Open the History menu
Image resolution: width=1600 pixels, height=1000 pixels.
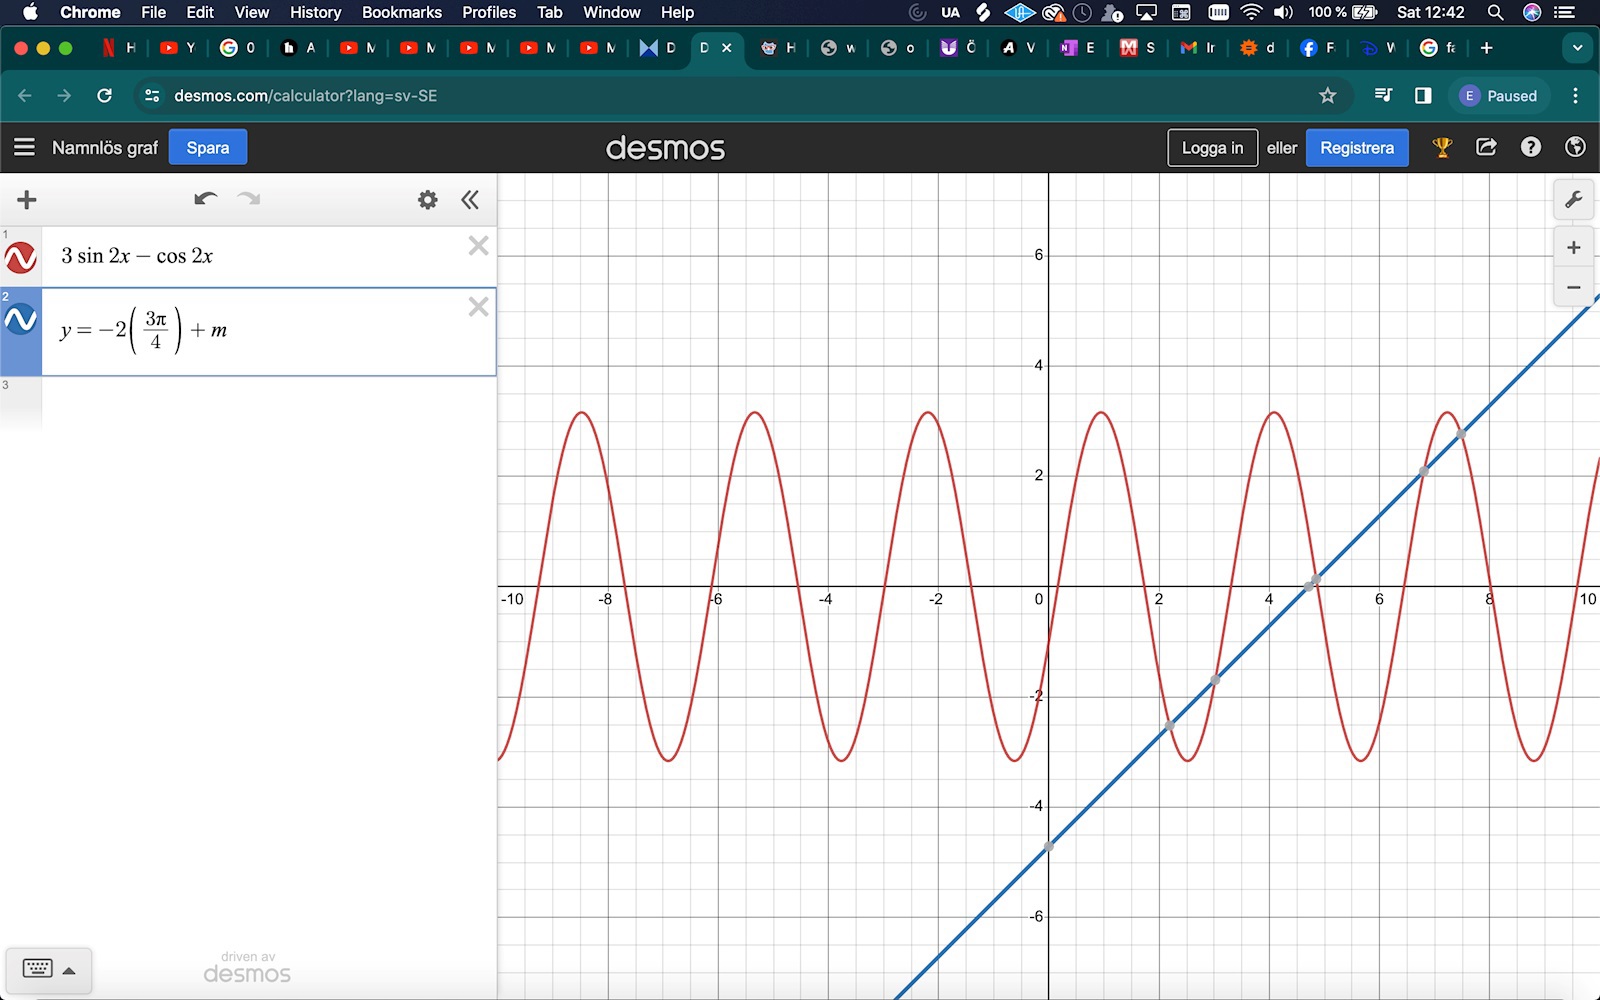[x=315, y=12]
